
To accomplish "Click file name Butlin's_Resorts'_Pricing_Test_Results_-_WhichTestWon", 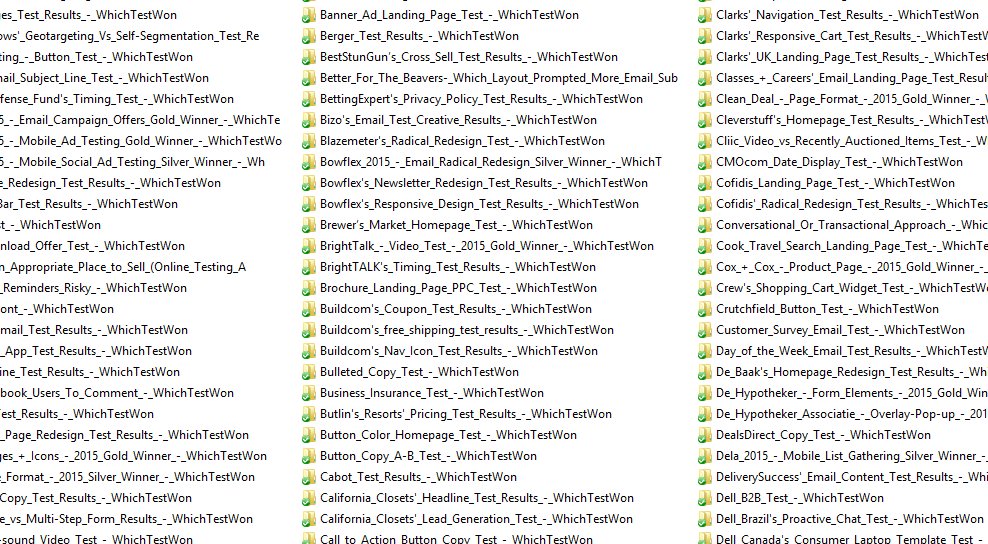I will coord(466,414).
